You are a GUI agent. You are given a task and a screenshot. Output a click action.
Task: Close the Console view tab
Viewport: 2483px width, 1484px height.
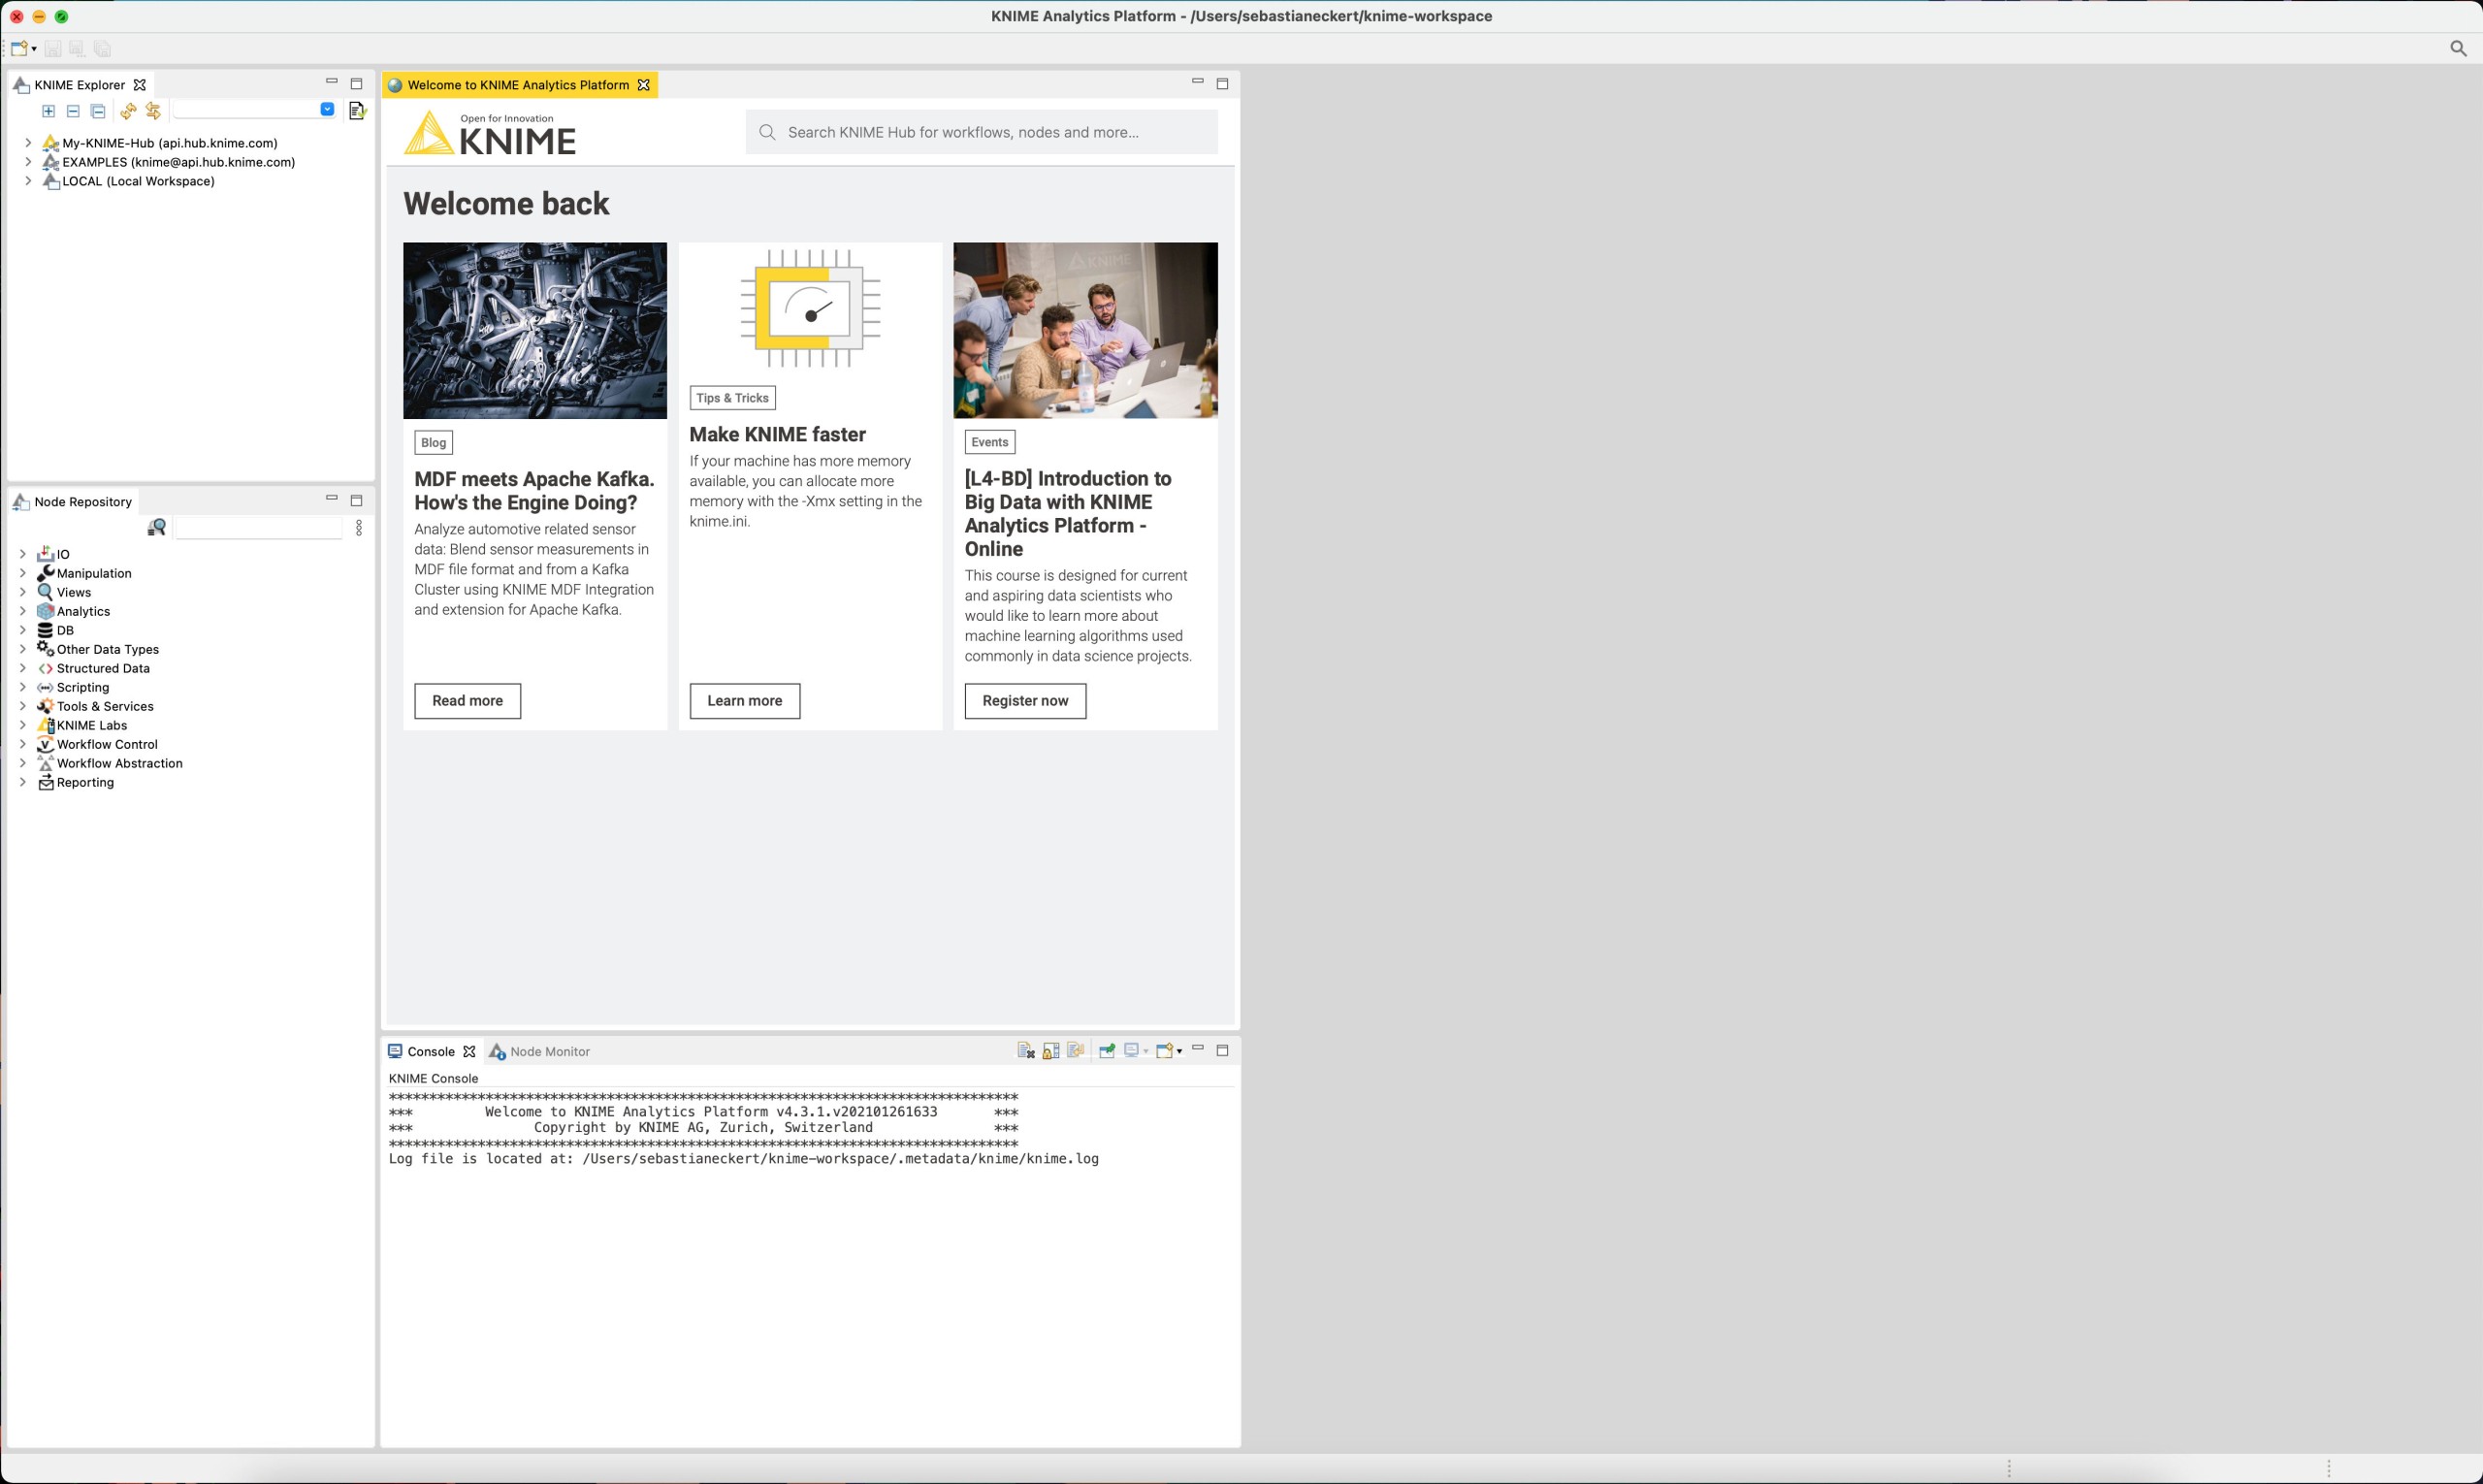pyautogui.click(x=469, y=1052)
